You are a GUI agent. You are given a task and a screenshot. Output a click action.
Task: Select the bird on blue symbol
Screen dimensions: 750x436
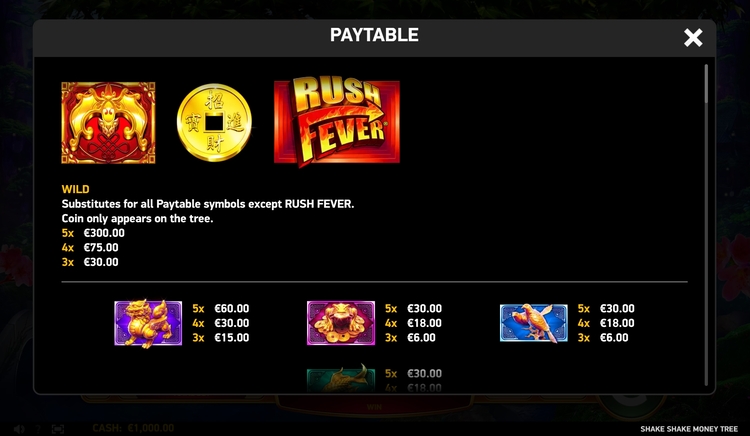(534, 323)
